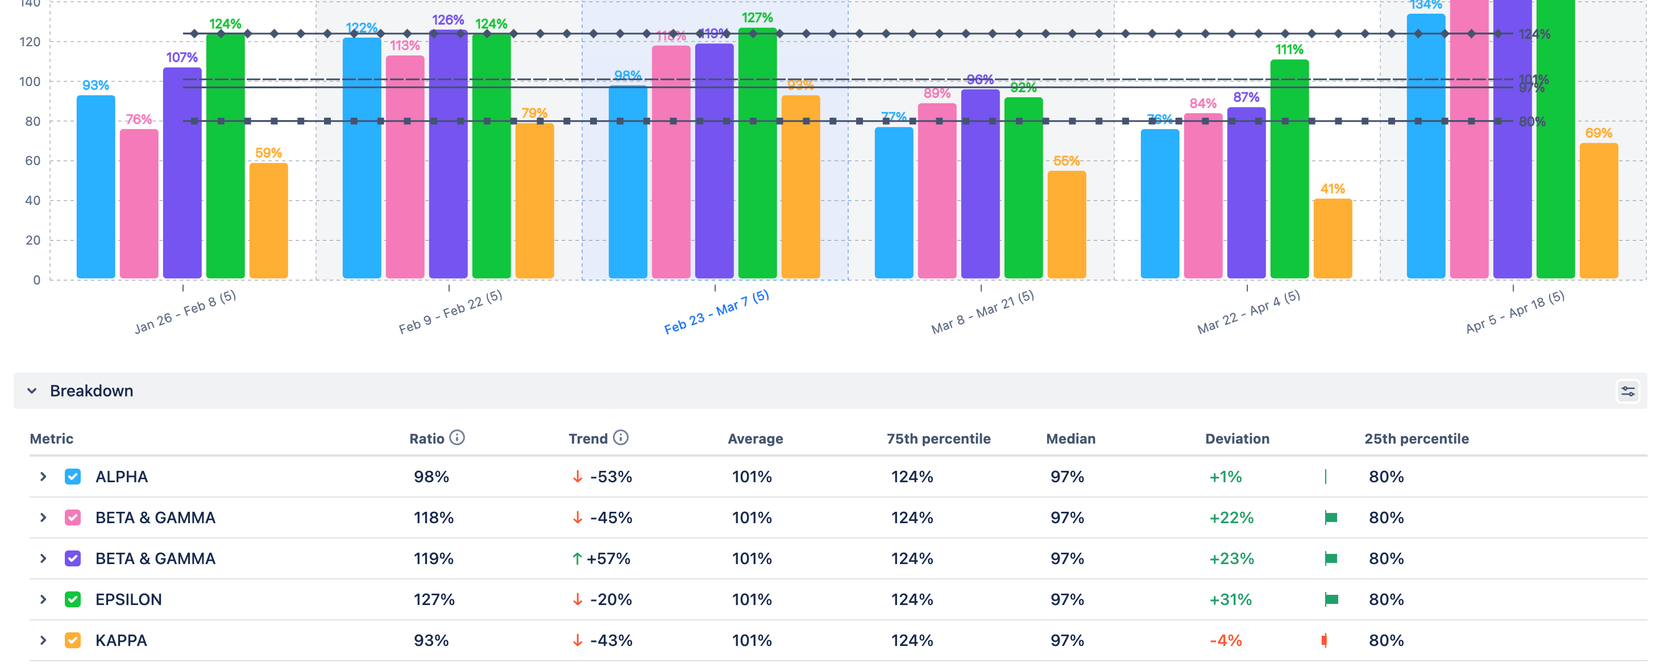The image size is (1660, 670).
Task: Click green flag in pink BETA & GAMMA row
Action: 1331,518
